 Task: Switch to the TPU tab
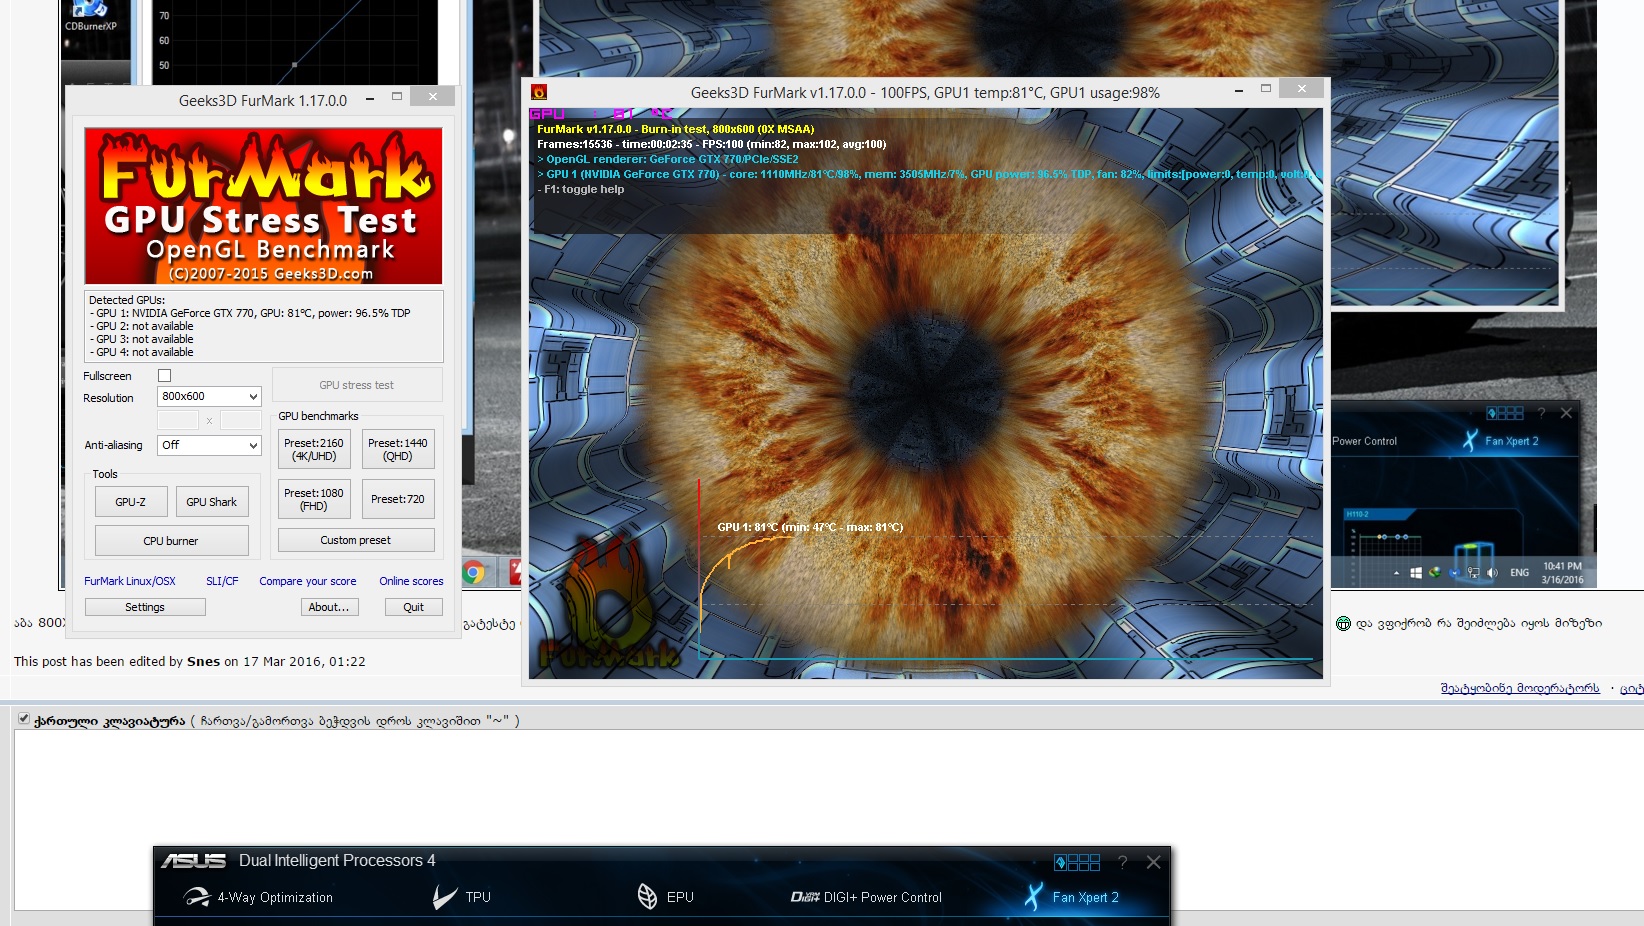(462, 897)
